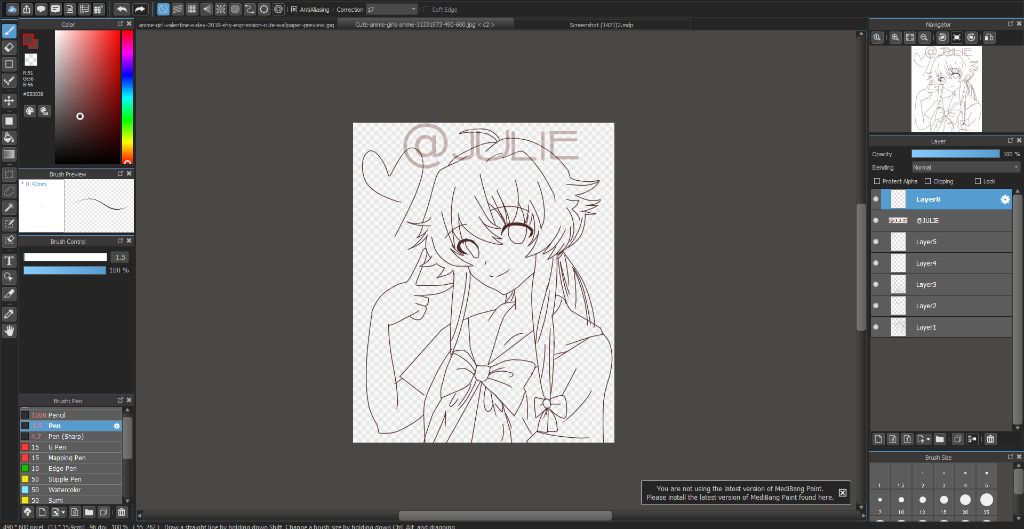Toggle the AntiAliasing checkbox
This screenshot has height=529, width=1024.
point(294,10)
